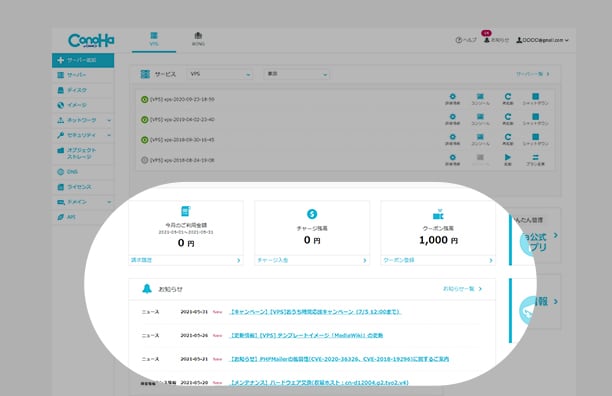This screenshot has width=612, height=396.
Task: Open the お知らせ一覧 notice list link
Action: (463, 289)
